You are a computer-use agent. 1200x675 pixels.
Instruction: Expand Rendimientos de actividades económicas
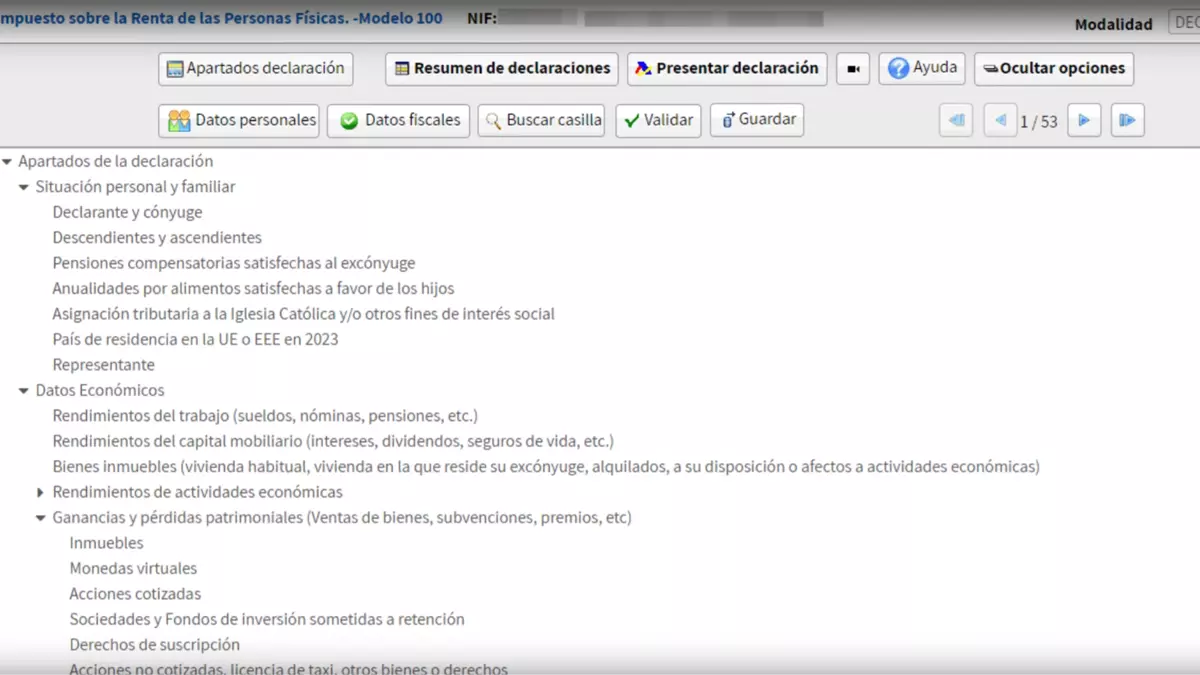coord(41,492)
